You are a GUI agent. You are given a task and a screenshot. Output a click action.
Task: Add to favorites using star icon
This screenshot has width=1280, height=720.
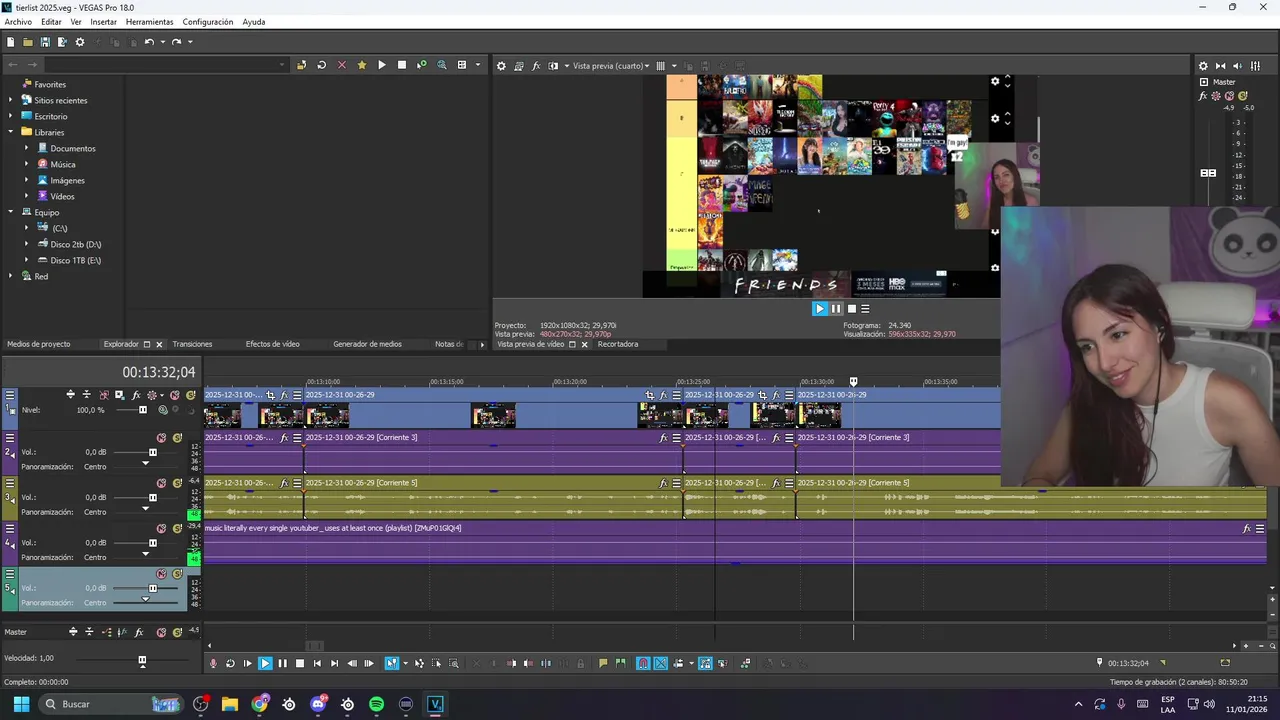362,65
